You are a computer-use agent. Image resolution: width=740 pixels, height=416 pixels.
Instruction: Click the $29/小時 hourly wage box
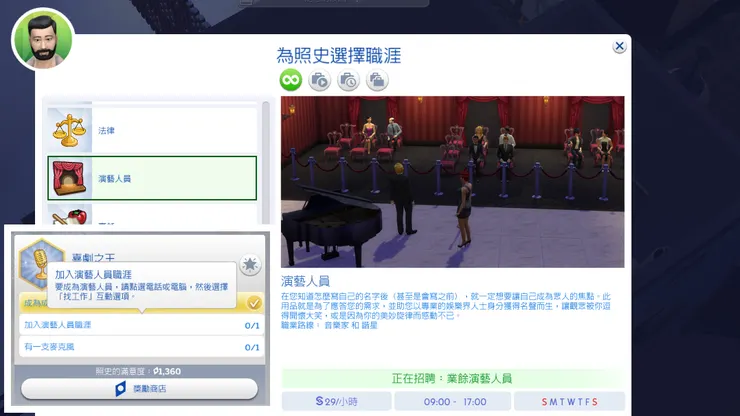click(336, 402)
